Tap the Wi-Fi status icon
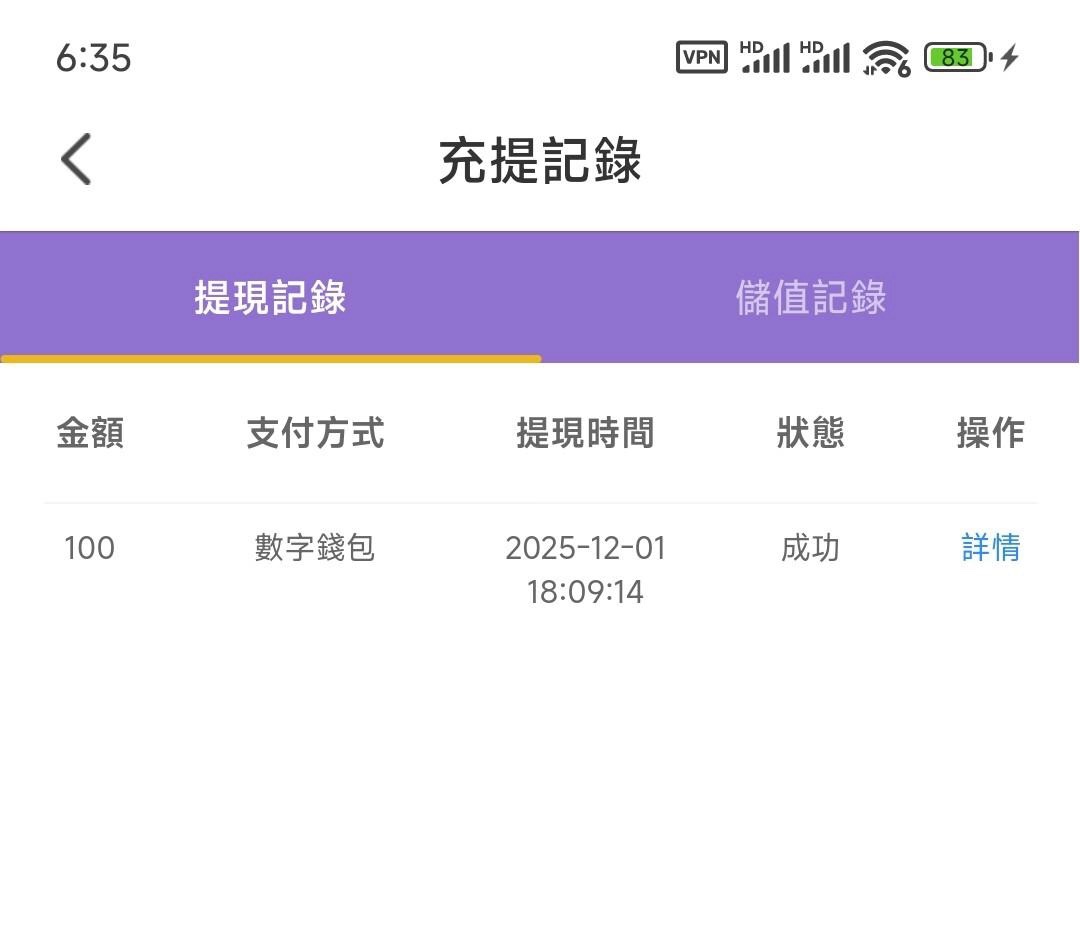Screen dimensions: 1080x926 pos(887,58)
